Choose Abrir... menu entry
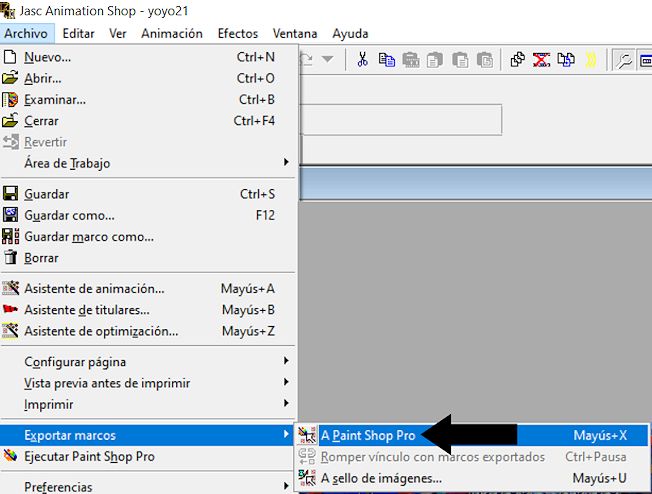 [148, 78]
